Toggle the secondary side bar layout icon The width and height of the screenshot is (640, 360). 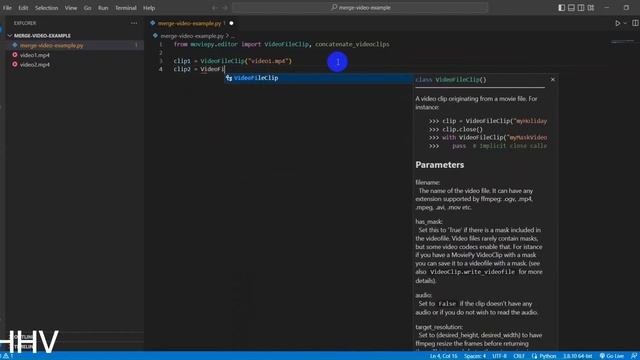(x=581, y=8)
